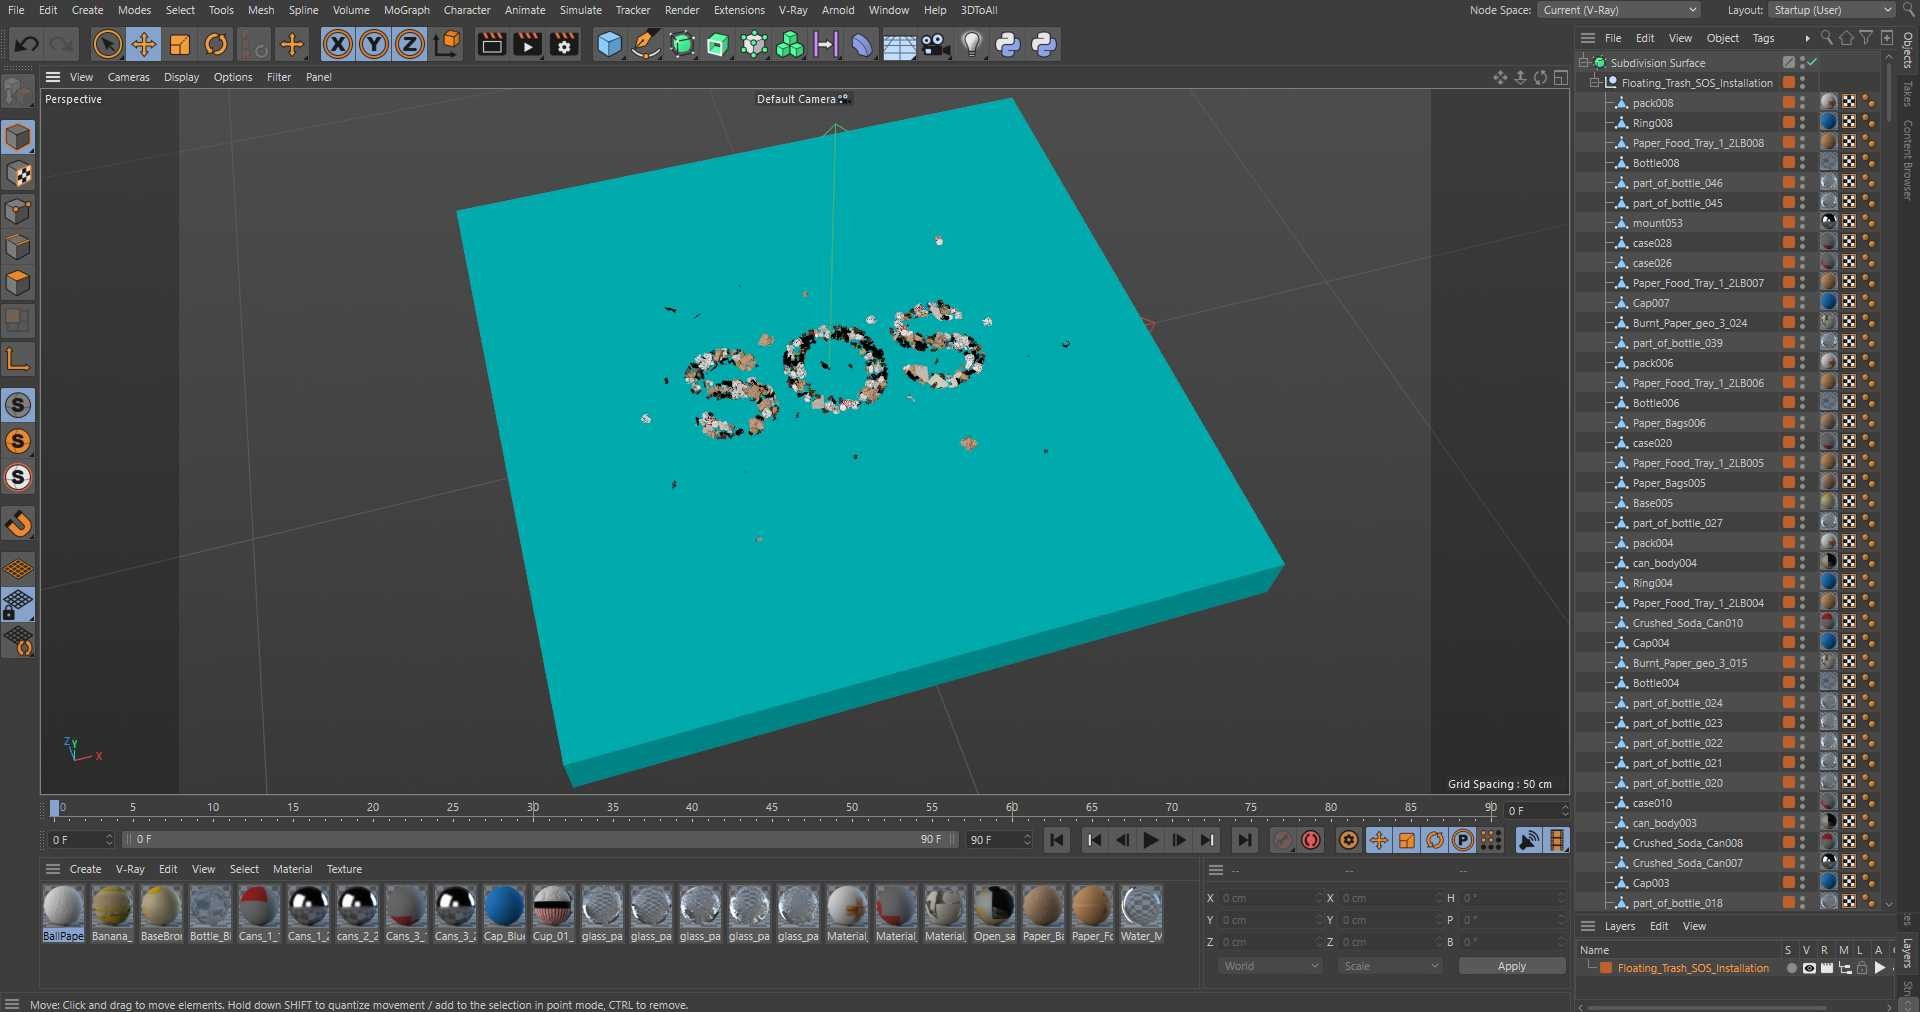The height and width of the screenshot is (1012, 1920).
Task: Switch to Texture mode checkered icon
Action: [18, 174]
